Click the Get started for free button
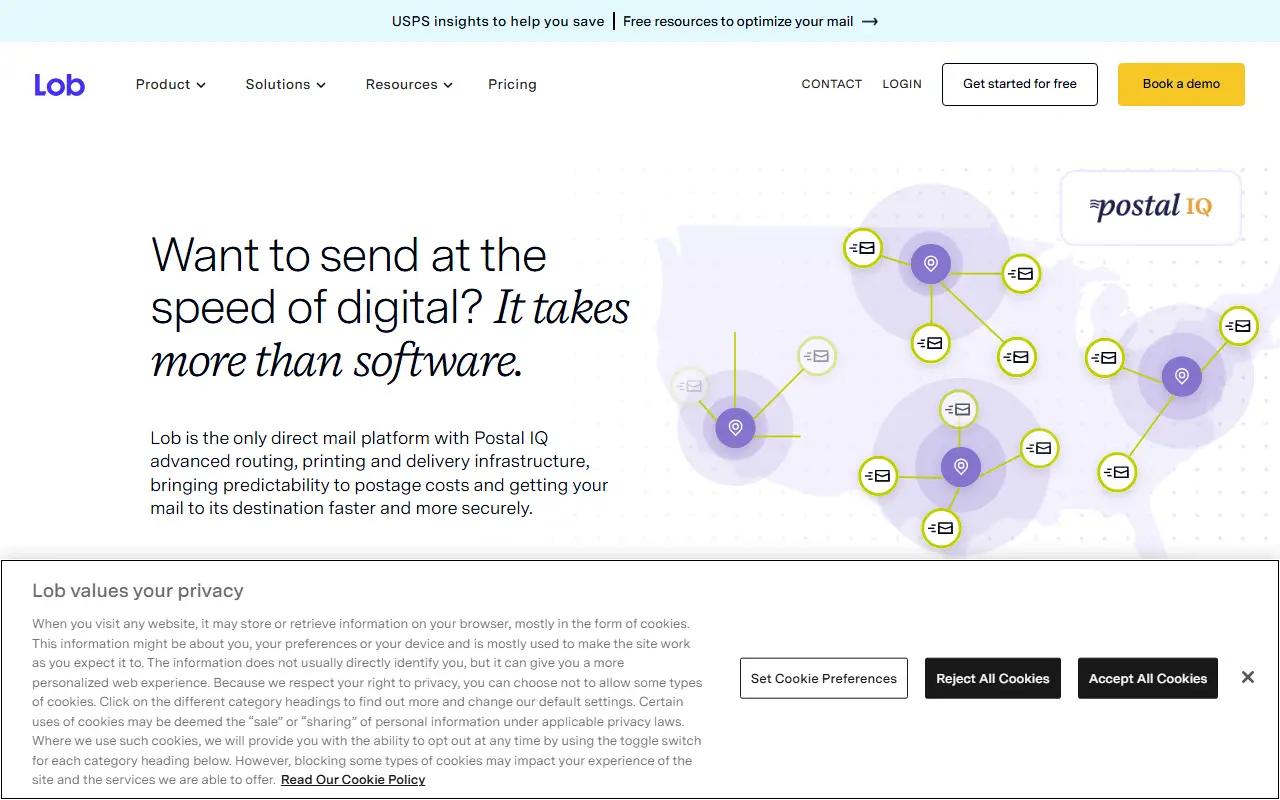This screenshot has height=800, width=1280. 1020,84
